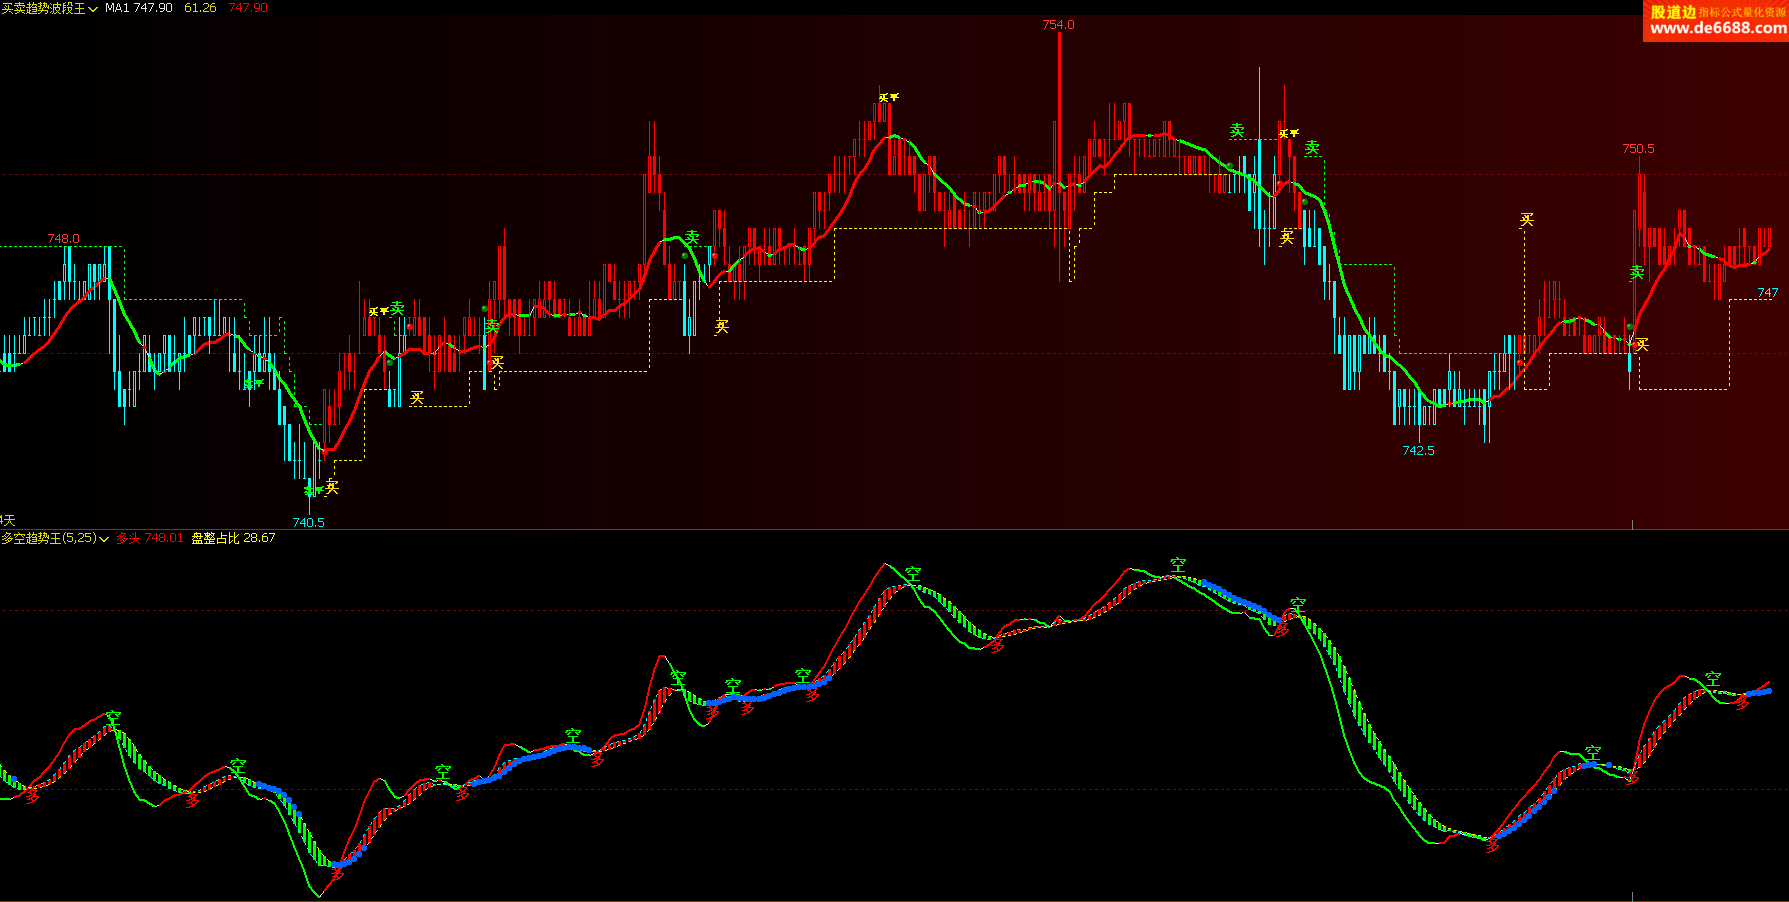The height and width of the screenshot is (902, 1789).
Task: Open the 买卖趋势波段王 indicator title
Action: click(x=43, y=8)
